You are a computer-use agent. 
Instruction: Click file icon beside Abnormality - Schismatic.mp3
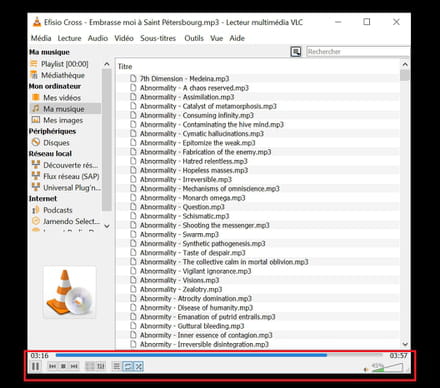pos(133,216)
